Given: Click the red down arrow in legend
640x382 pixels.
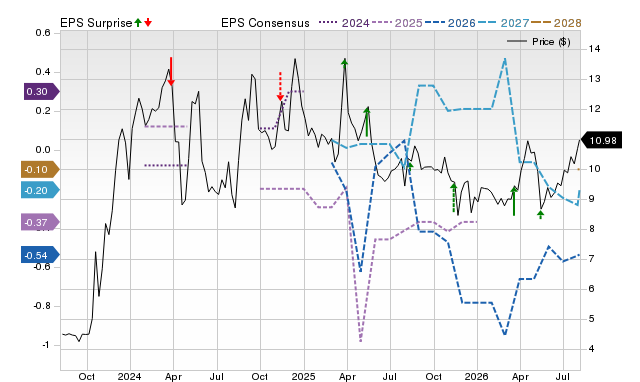Looking at the screenshot, I should [x=148, y=23].
